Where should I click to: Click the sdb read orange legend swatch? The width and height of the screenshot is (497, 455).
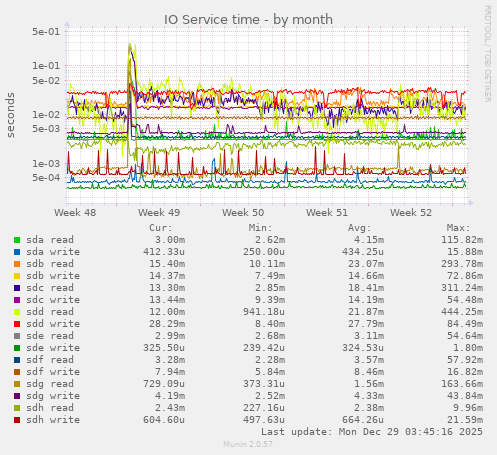click(x=17, y=264)
